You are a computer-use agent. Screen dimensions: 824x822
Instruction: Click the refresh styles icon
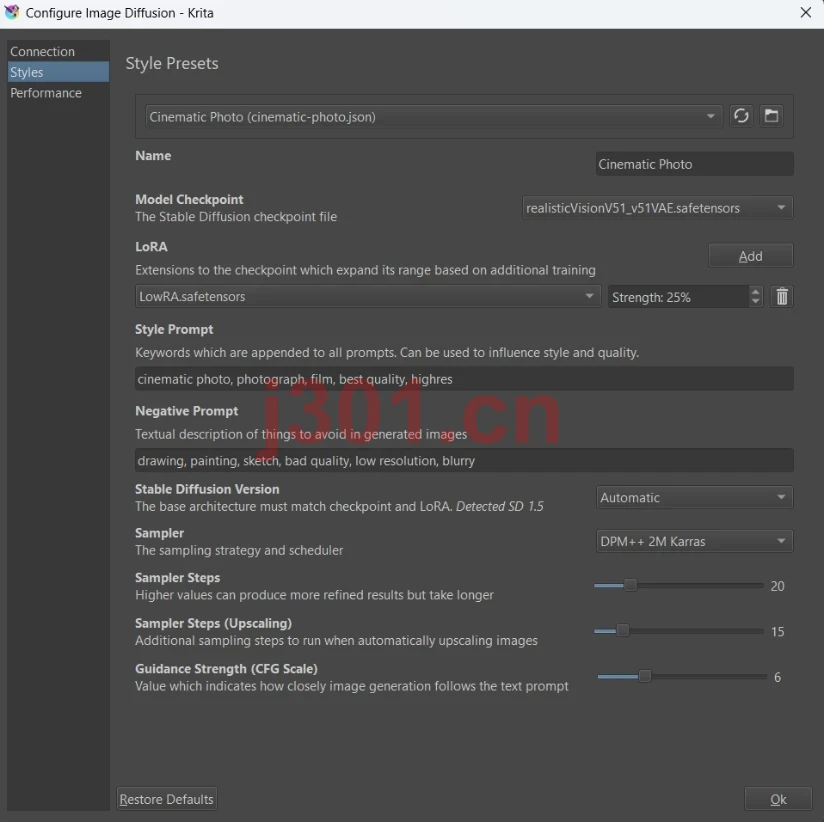coord(741,116)
